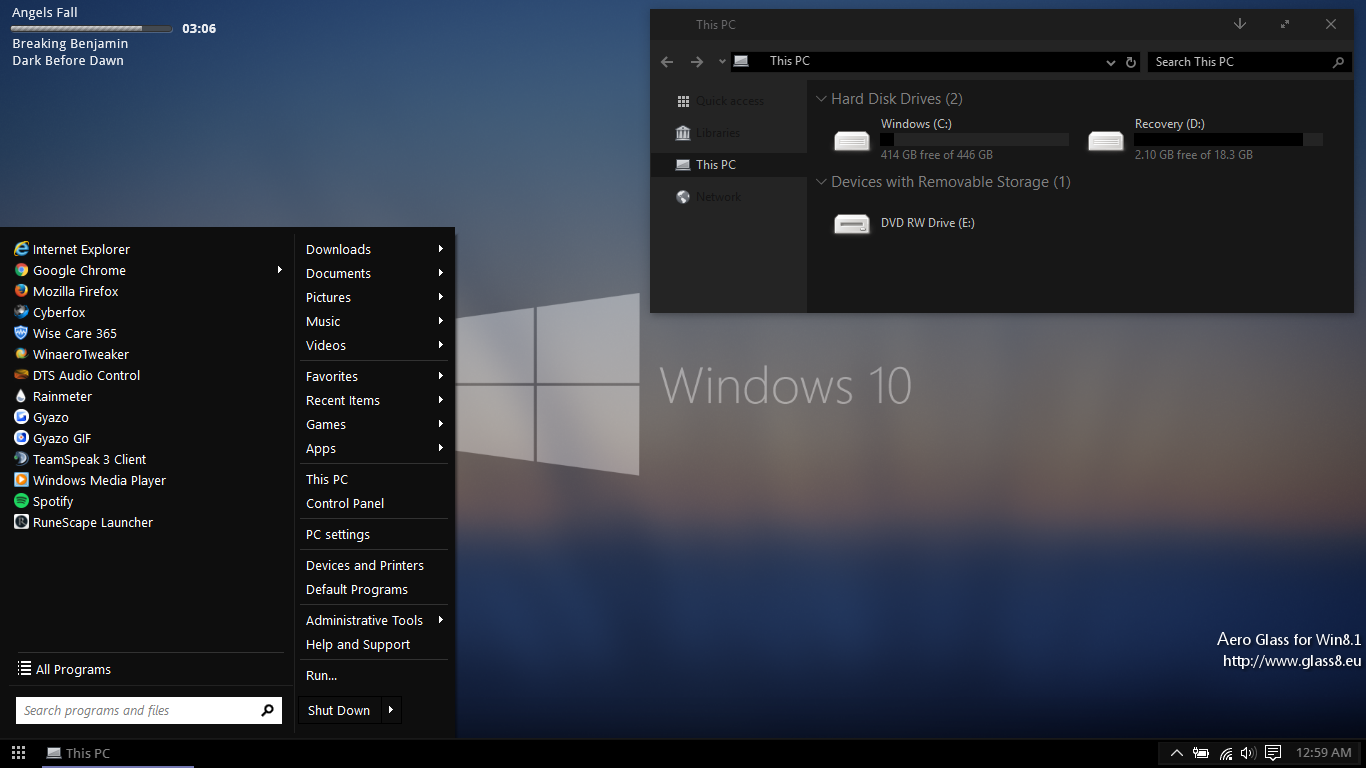The height and width of the screenshot is (768, 1366).
Task: Click the Search This PC field
Action: tap(1251, 62)
